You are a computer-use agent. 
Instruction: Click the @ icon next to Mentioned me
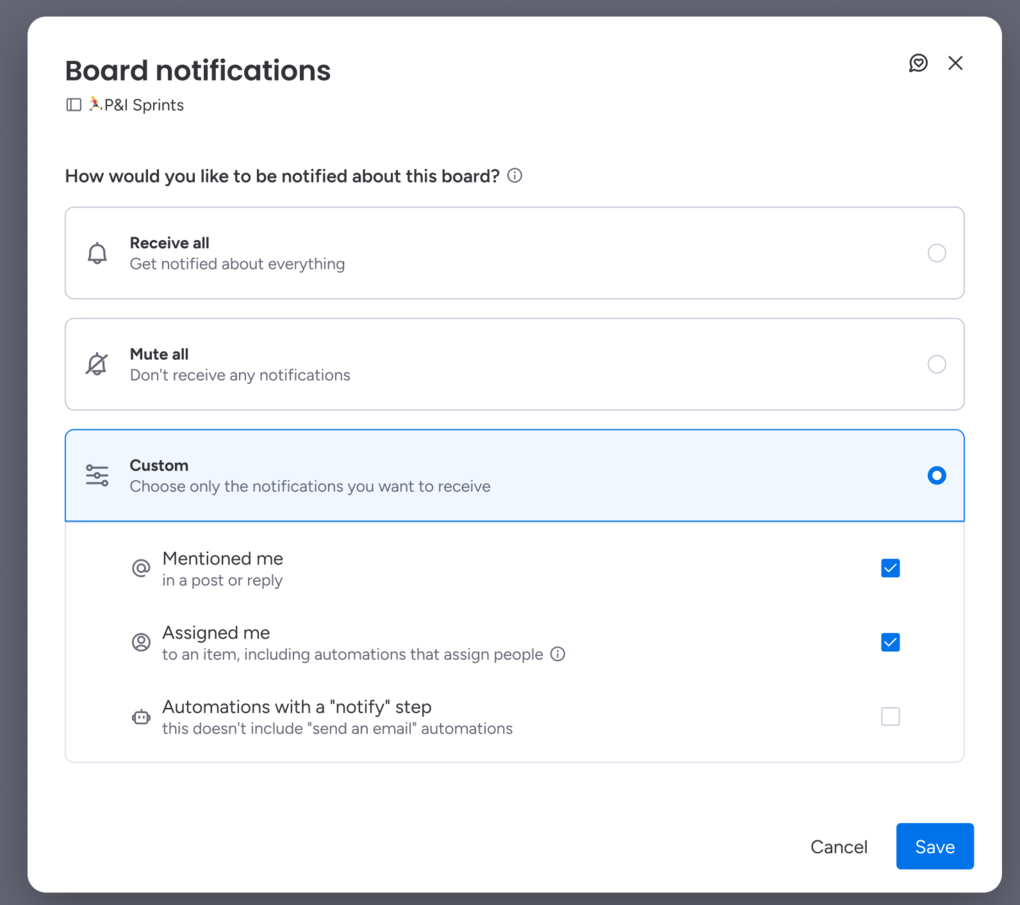(x=141, y=568)
